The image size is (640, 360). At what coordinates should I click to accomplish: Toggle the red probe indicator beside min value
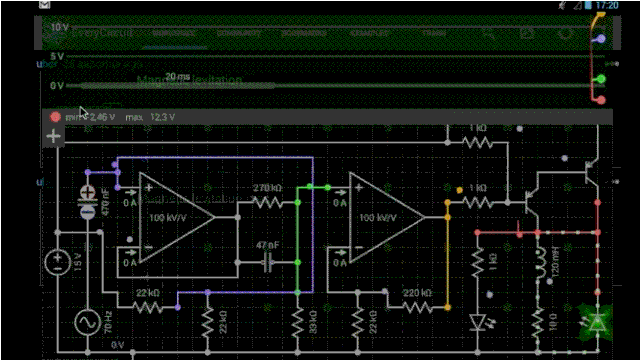[55, 117]
